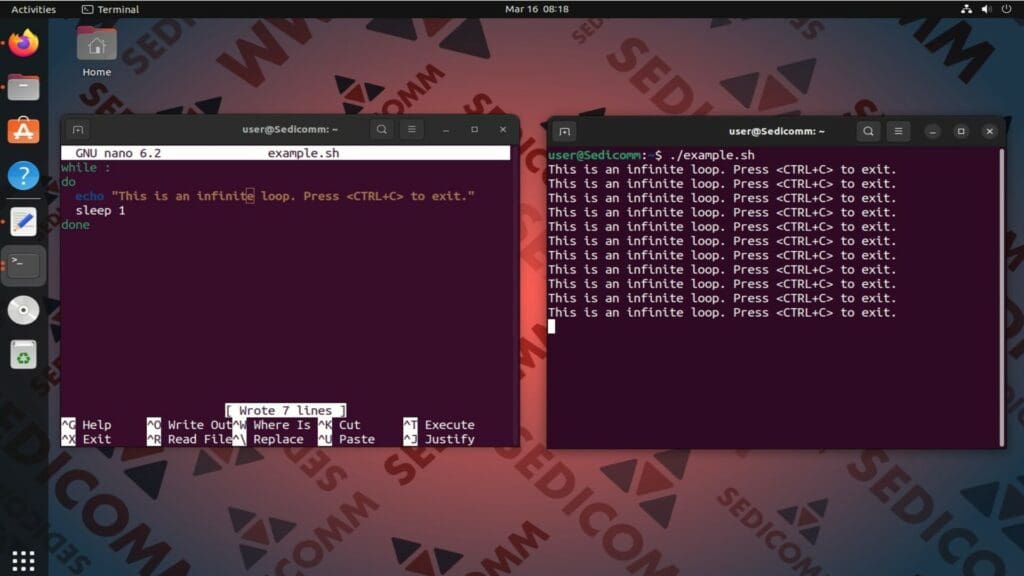Select the 'Wrote 7 lines' status message
1024x576 pixels.
285,410
